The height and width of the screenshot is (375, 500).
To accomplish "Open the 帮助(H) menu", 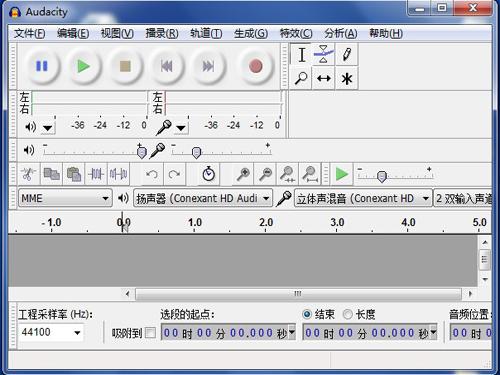I will tap(386, 33).
